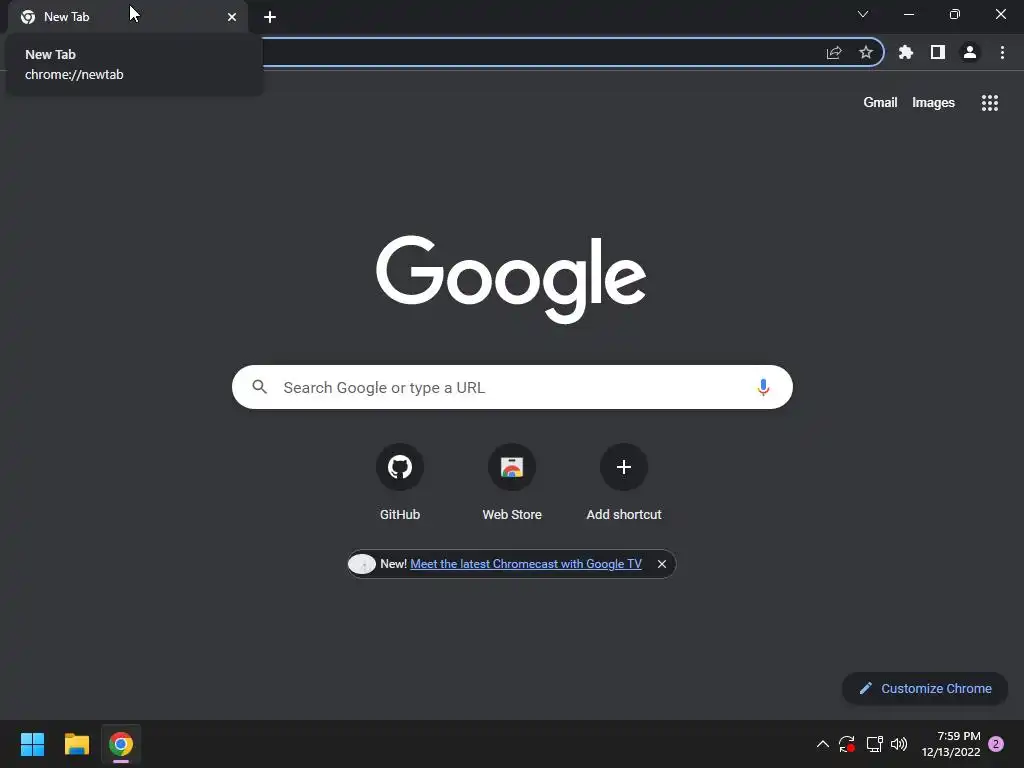The width and height of the screenshot is (1024, 768).
Task: Click the share this page icon
Action: pyautogui.click(x=834, y=52)
